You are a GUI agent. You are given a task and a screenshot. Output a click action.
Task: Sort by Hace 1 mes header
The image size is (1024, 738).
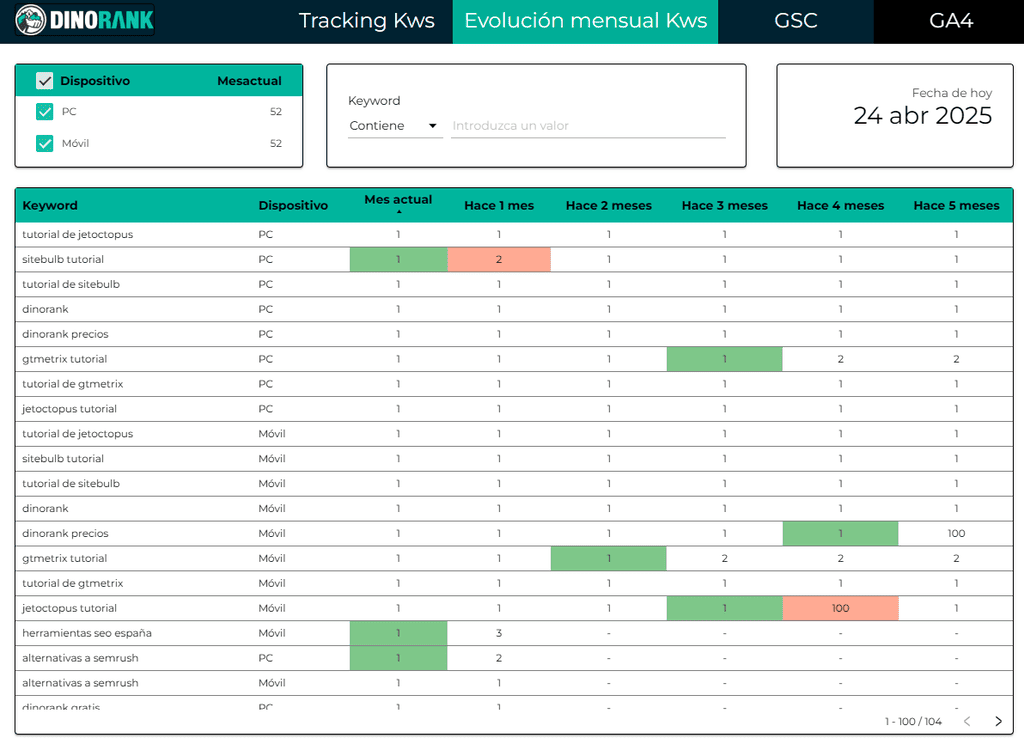(499, 205)
